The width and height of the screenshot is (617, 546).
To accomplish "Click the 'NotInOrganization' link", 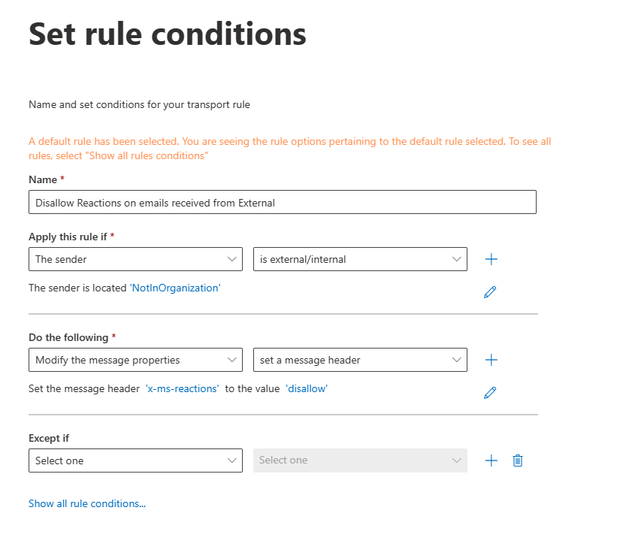I will pos(175,288).
